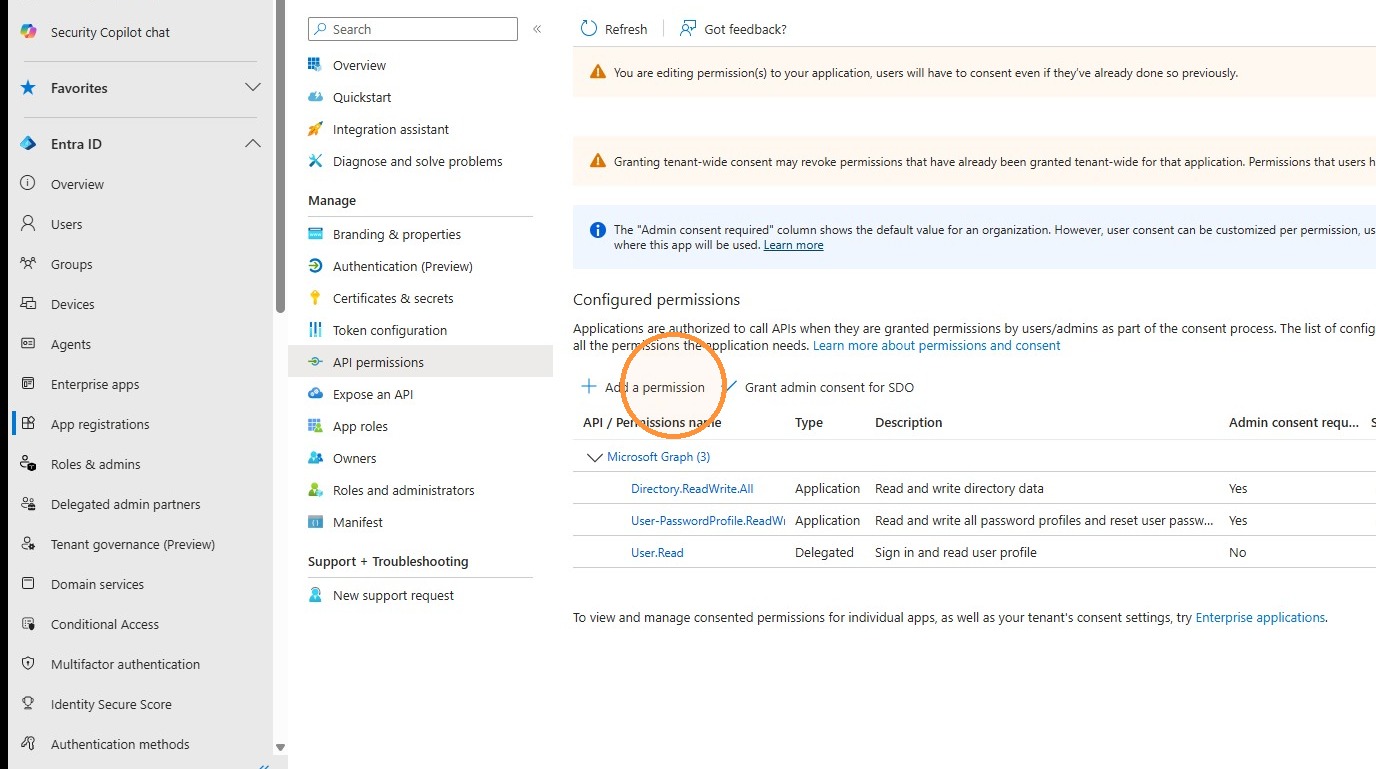Click the Expose an API cloud icon
1376x769 pixels.
tap(316, 394)
